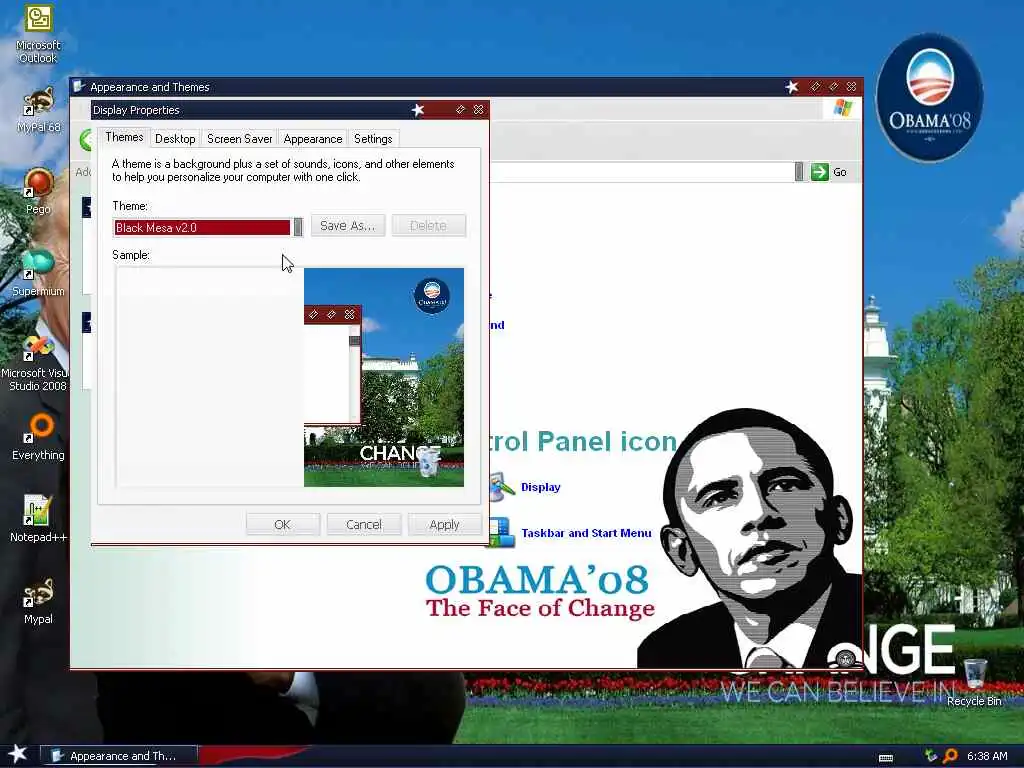Click the Appearance and Themes title bar icon
The image size is (1024, 768).
click(79, 86)
